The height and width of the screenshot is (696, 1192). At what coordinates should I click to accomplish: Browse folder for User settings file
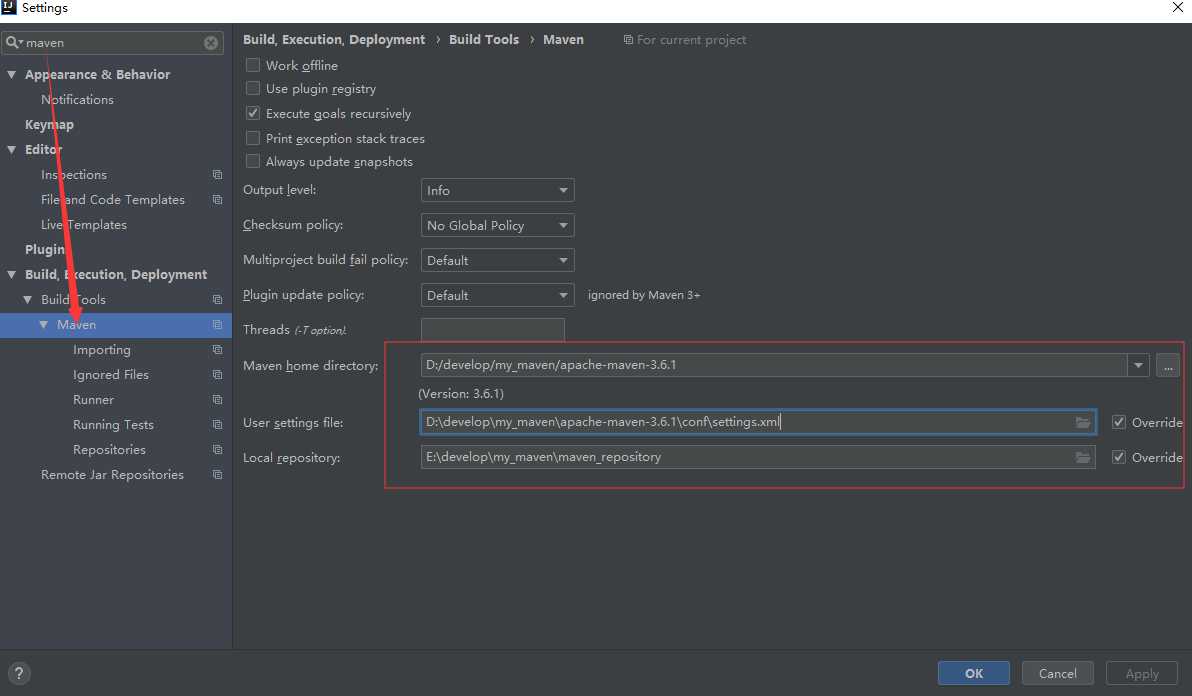[1083, 422]
